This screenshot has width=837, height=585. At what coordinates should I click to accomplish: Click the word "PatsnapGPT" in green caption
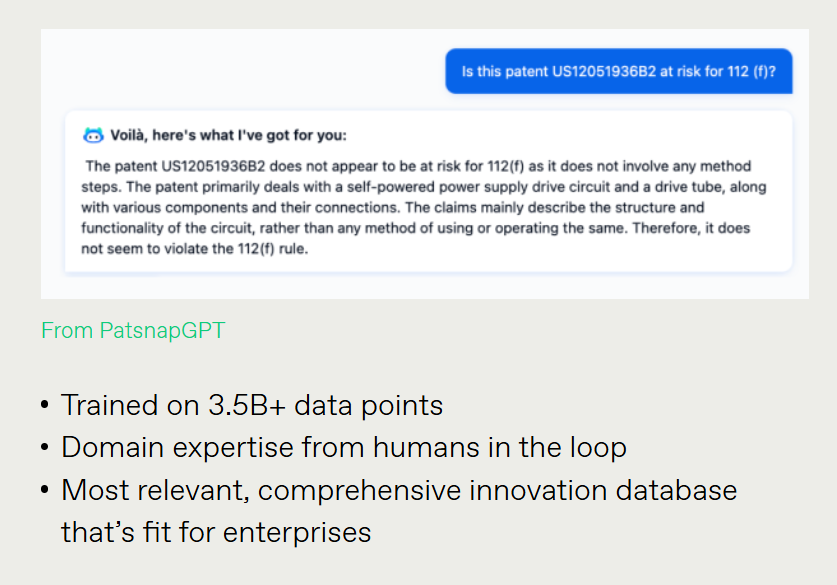(x=162, y=330)
